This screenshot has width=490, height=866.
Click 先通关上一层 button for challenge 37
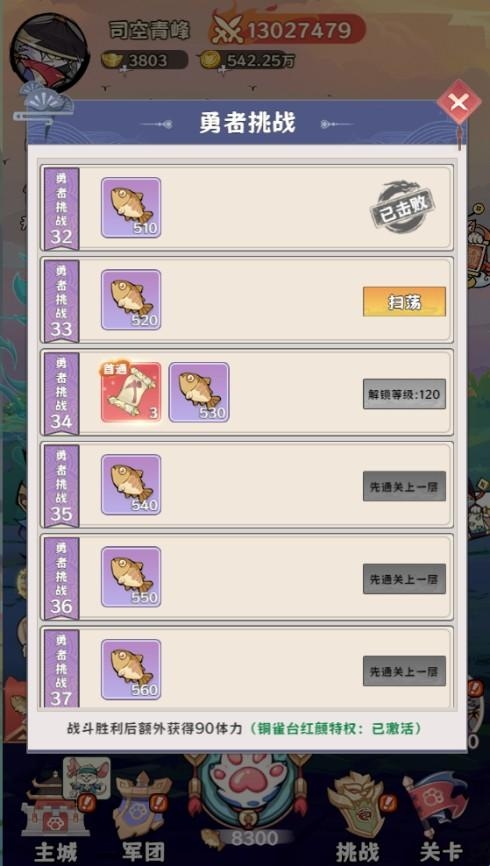(x=404, y=671)
